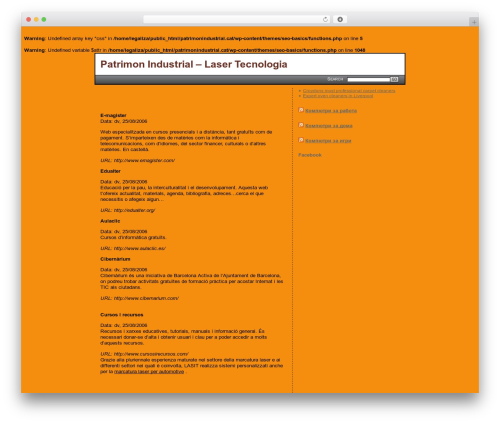
Task: Click the 'Cibernàrium' entry heading
Action: click(x=115, y=259)
